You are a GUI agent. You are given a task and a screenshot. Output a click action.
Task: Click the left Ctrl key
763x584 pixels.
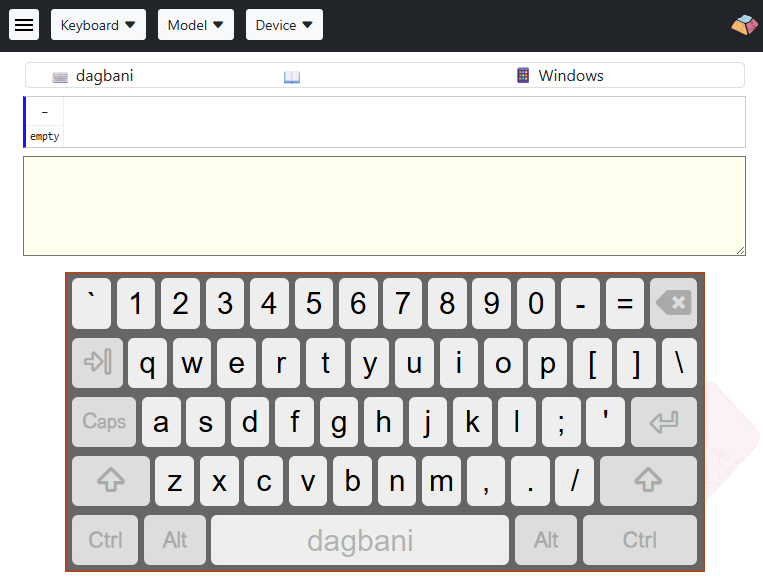(105, 540)
